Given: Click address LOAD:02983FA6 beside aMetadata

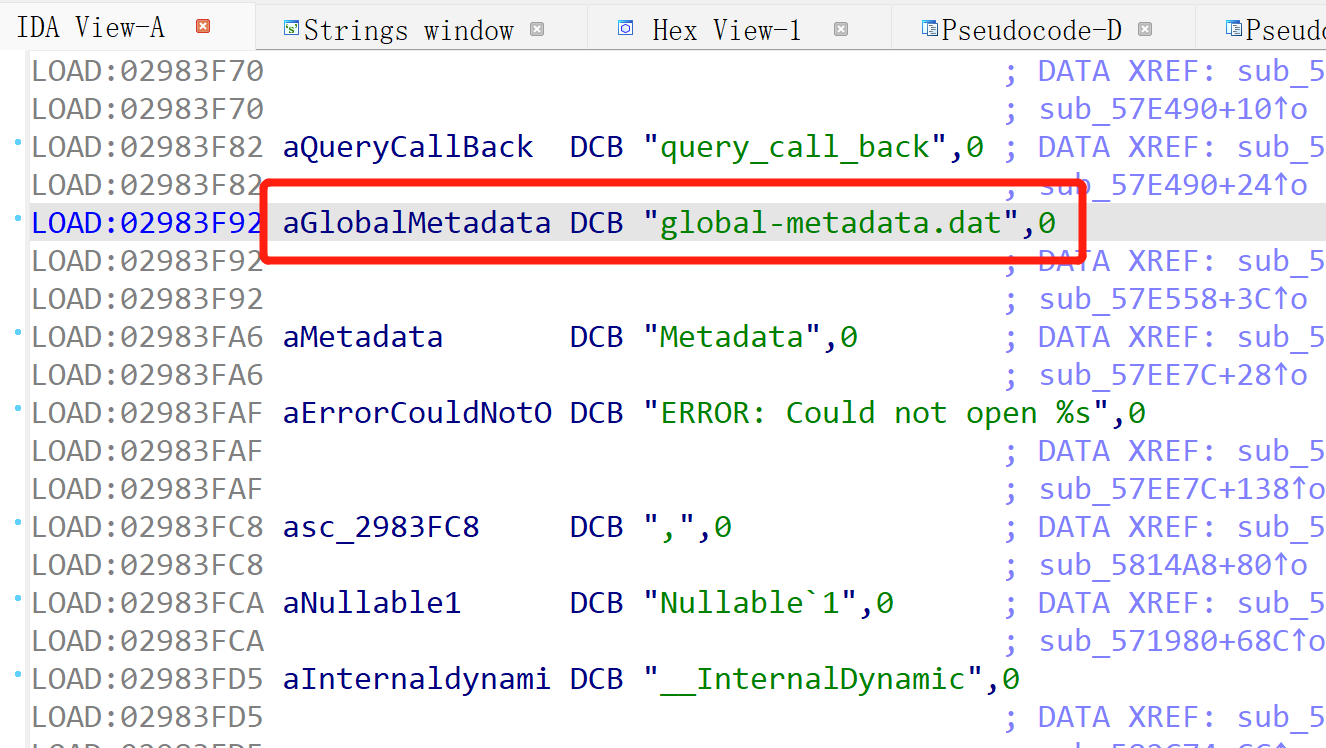Looking at the screenshot, I should [147, 337].
